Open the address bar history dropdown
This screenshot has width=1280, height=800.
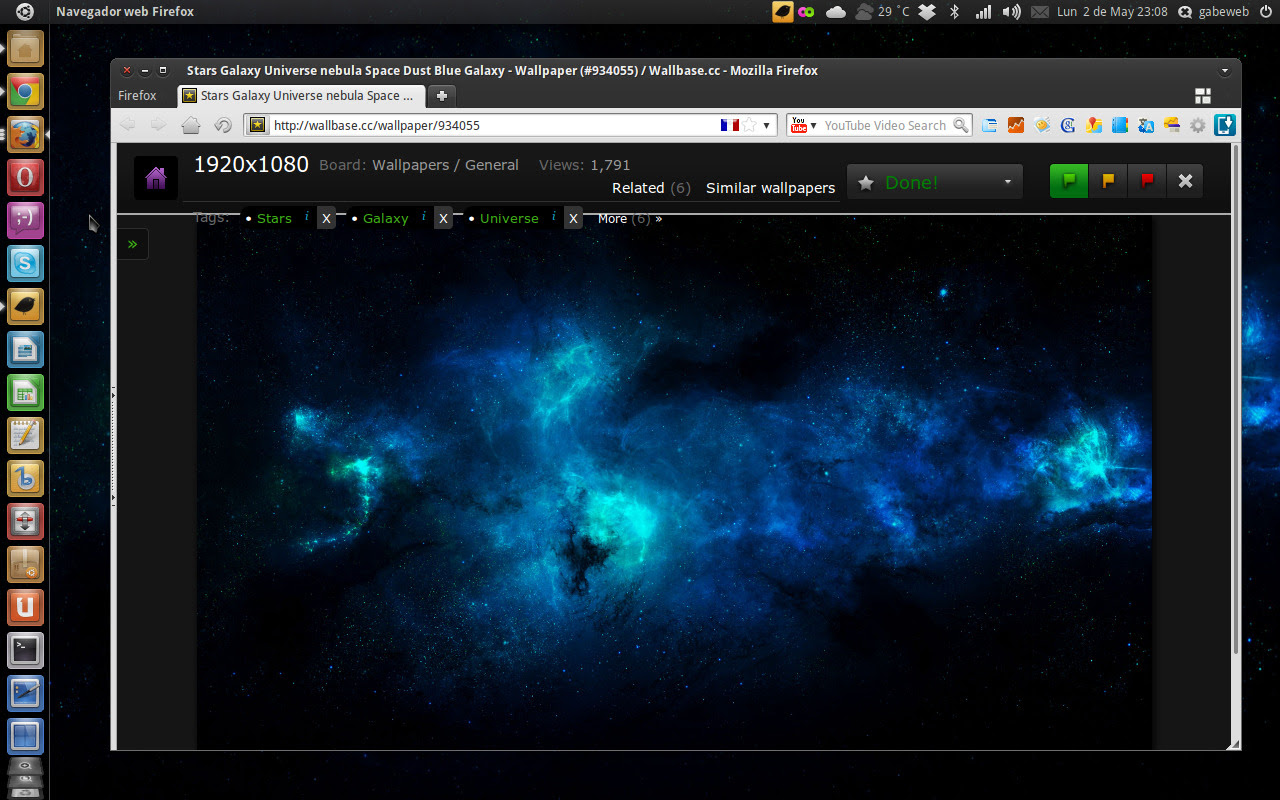767,125
